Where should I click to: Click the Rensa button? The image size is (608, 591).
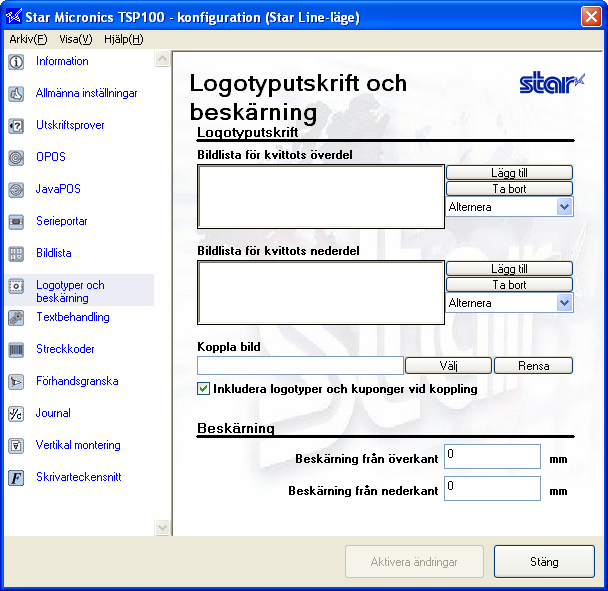533,365
